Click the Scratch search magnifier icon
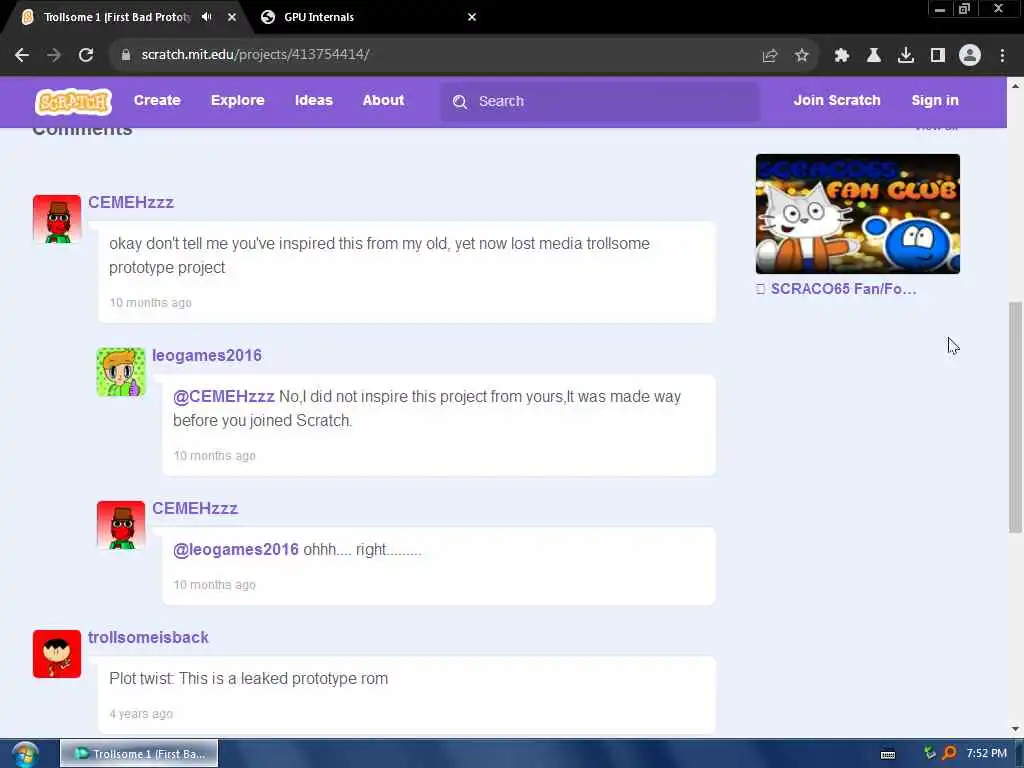The height and width of the screenshot is (768, 1024). tap(460, 102)
